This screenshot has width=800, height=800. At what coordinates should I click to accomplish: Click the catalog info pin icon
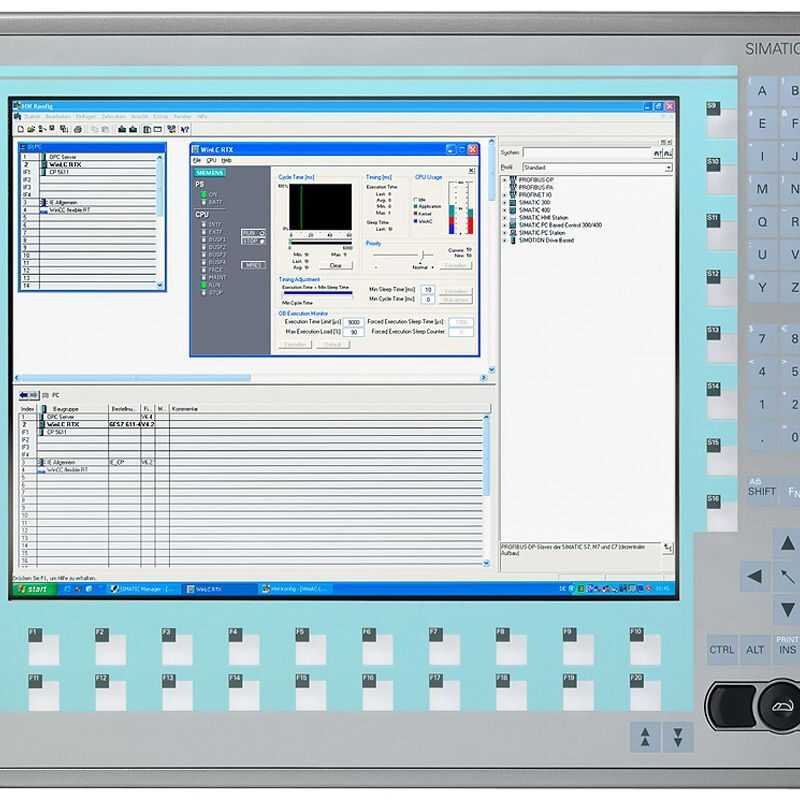tap(668, 548)
